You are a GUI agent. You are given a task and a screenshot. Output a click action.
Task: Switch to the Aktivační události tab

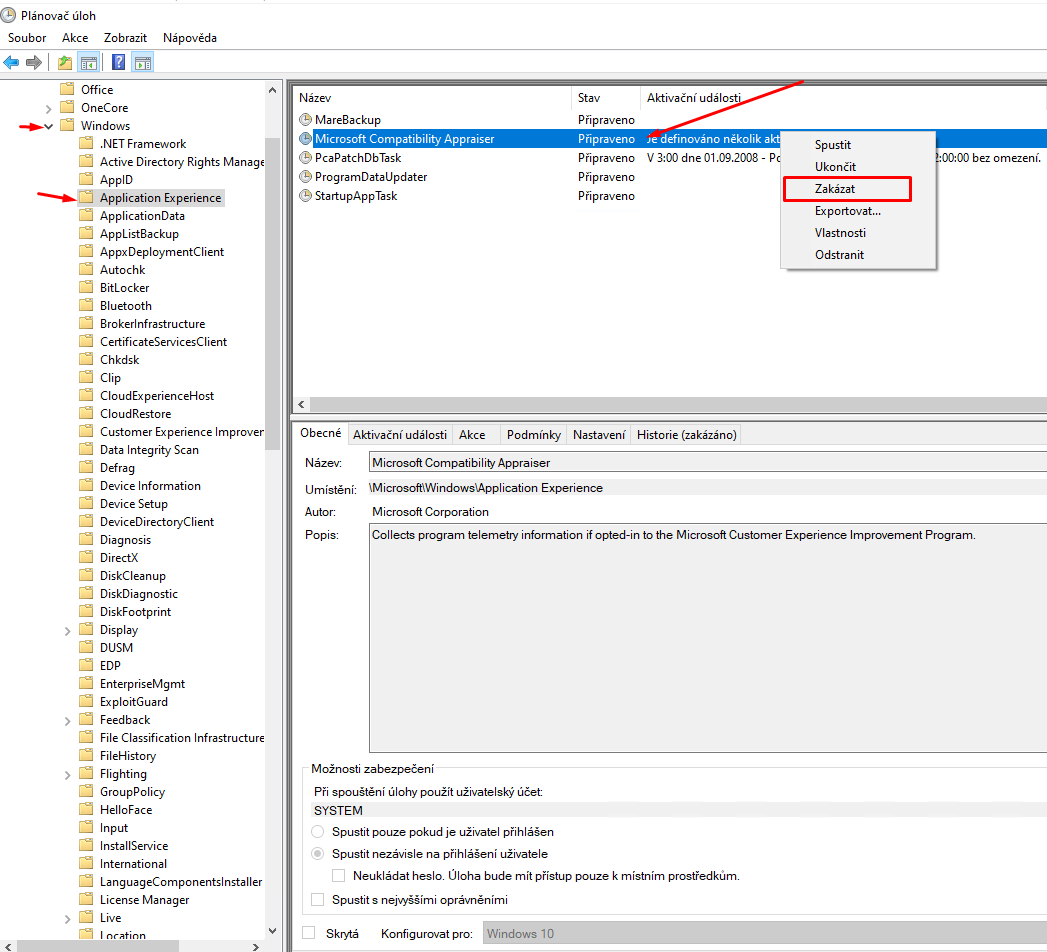(399, 435)
